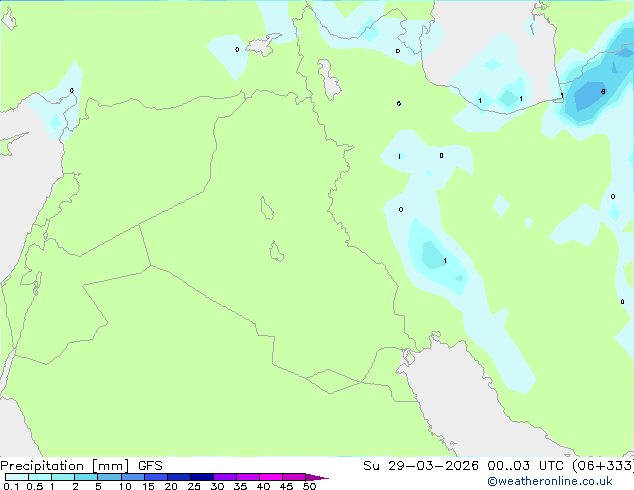Click the "8" value on dark blue area

[603, 92]
